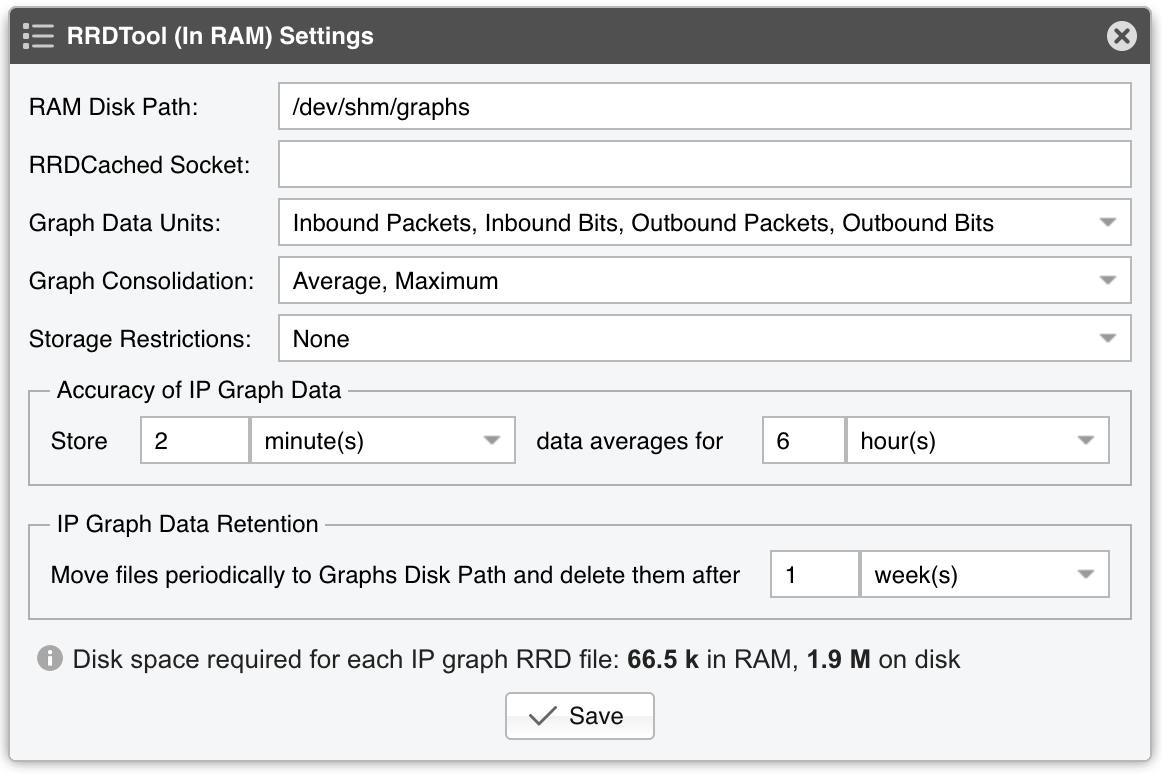
Task: Open the week(s) unit dropdown
Action: 985,574
